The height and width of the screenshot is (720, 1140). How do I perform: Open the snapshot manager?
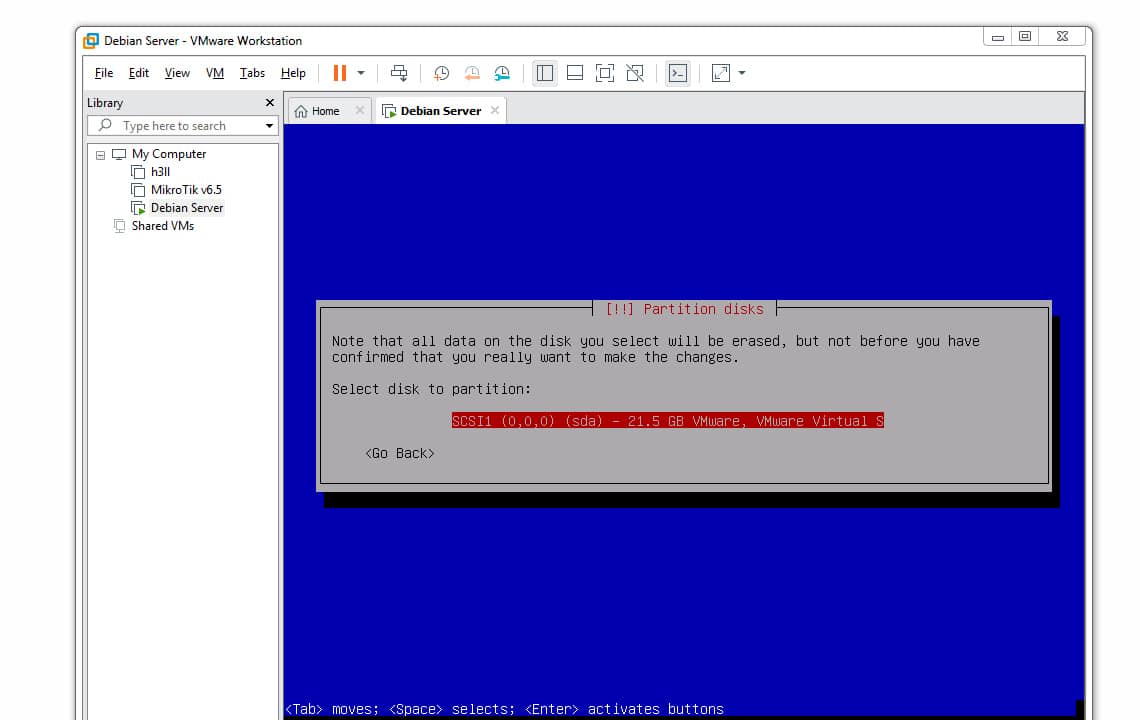[x=502, y=73]
